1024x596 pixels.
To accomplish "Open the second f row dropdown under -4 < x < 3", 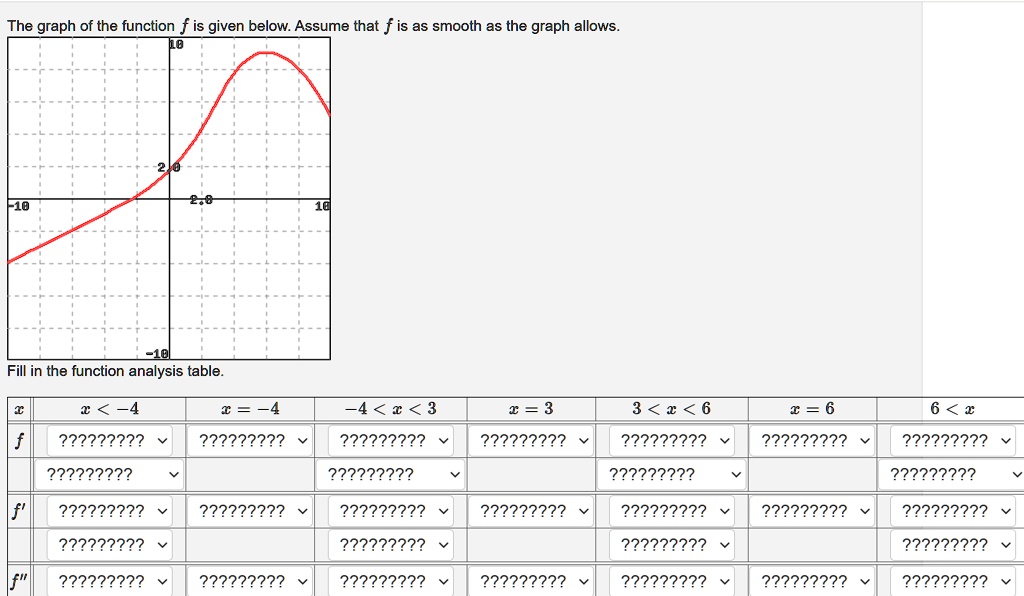I will point(387,474).
